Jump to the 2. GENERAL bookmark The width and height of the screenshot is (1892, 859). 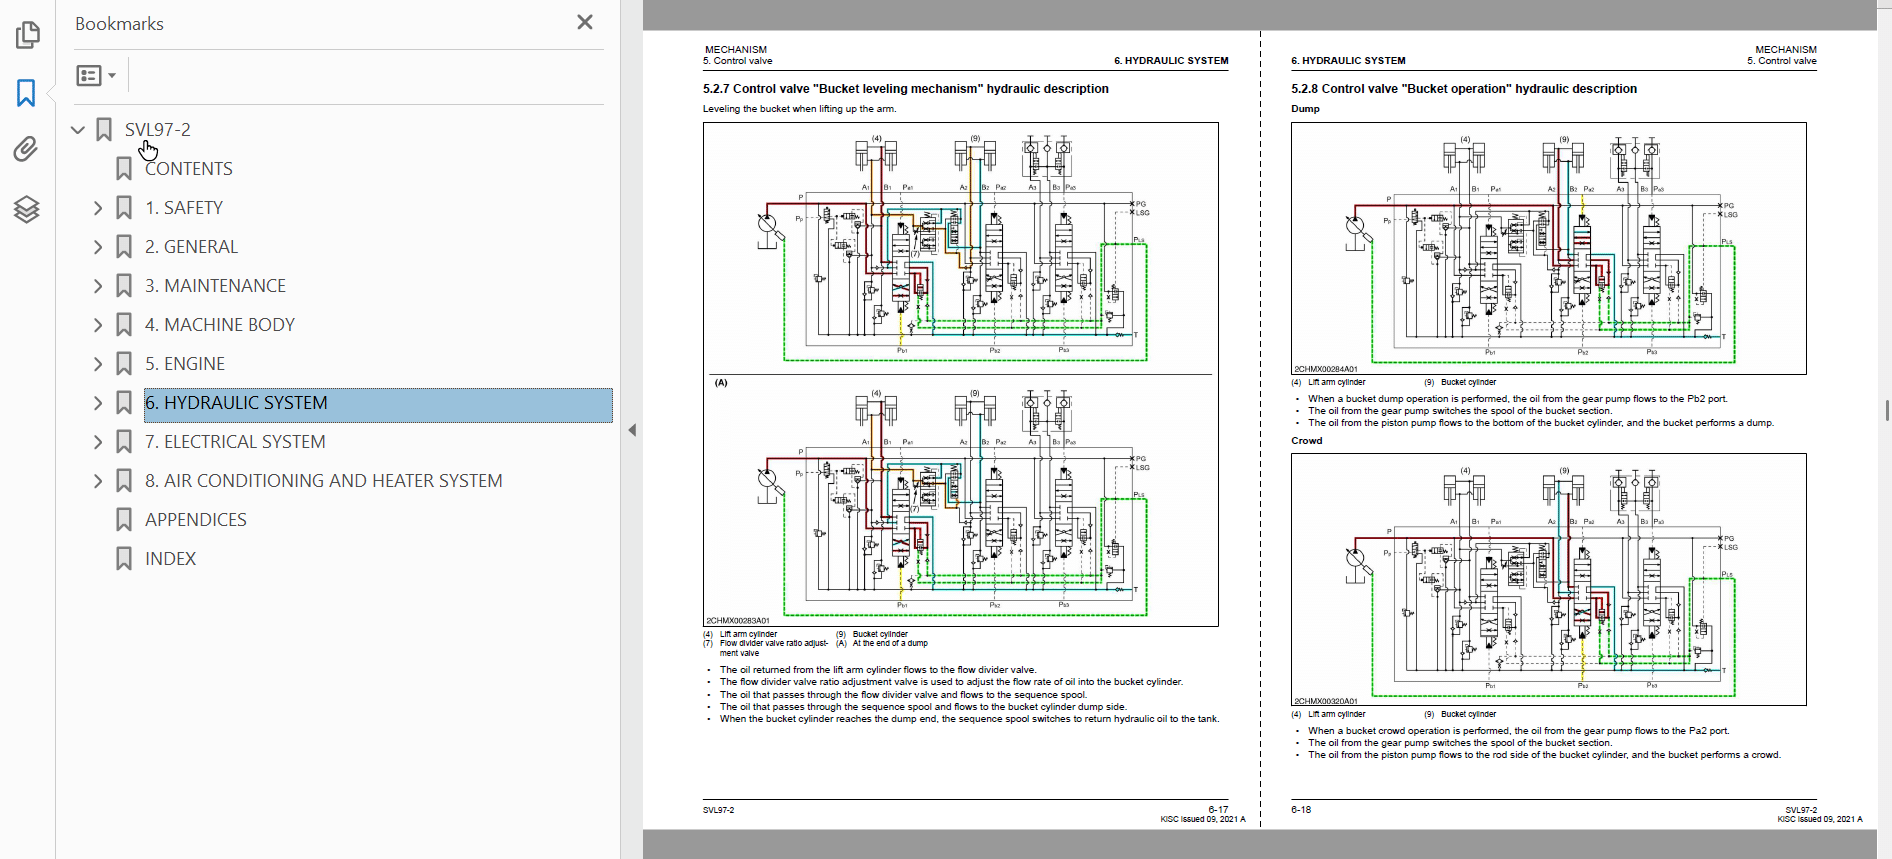coord(191,247)
